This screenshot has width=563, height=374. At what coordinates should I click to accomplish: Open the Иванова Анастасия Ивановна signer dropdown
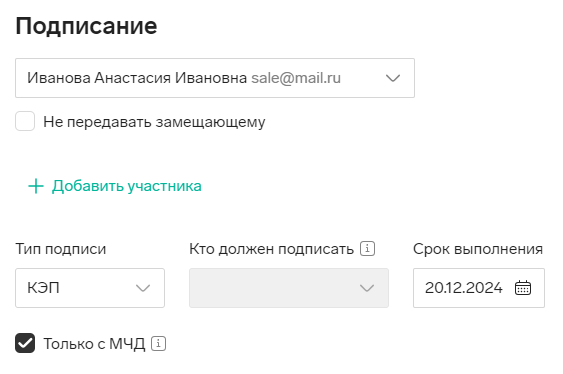pyautogui.click(x=215, y=78)
